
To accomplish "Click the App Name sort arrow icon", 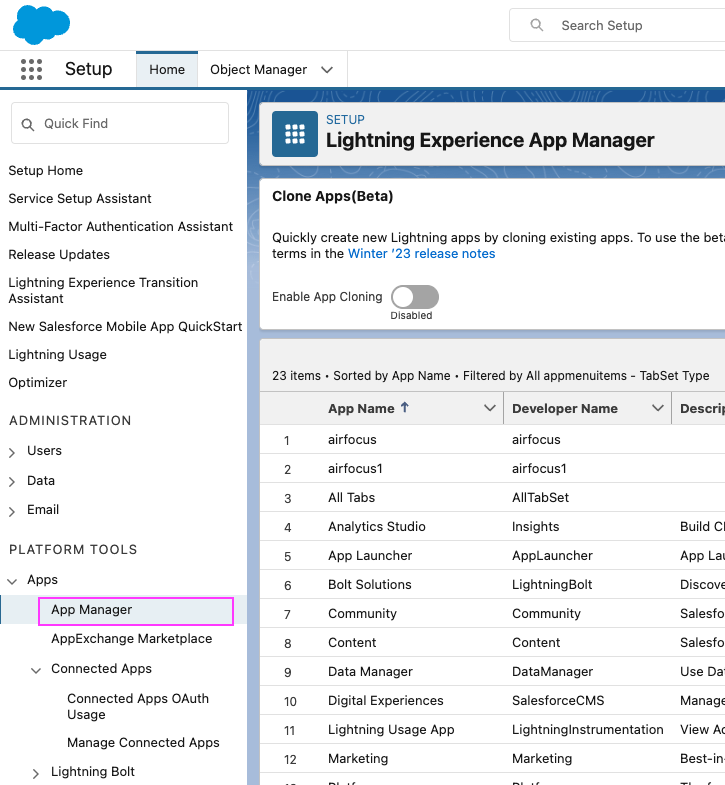I will pyautogui.click(x=405, y=408).
